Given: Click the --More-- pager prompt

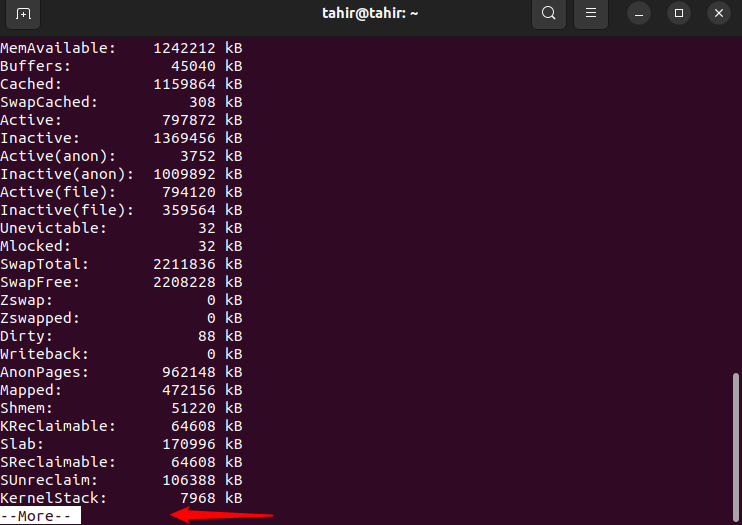Looking at the screenshot, I should click(40, 516).
